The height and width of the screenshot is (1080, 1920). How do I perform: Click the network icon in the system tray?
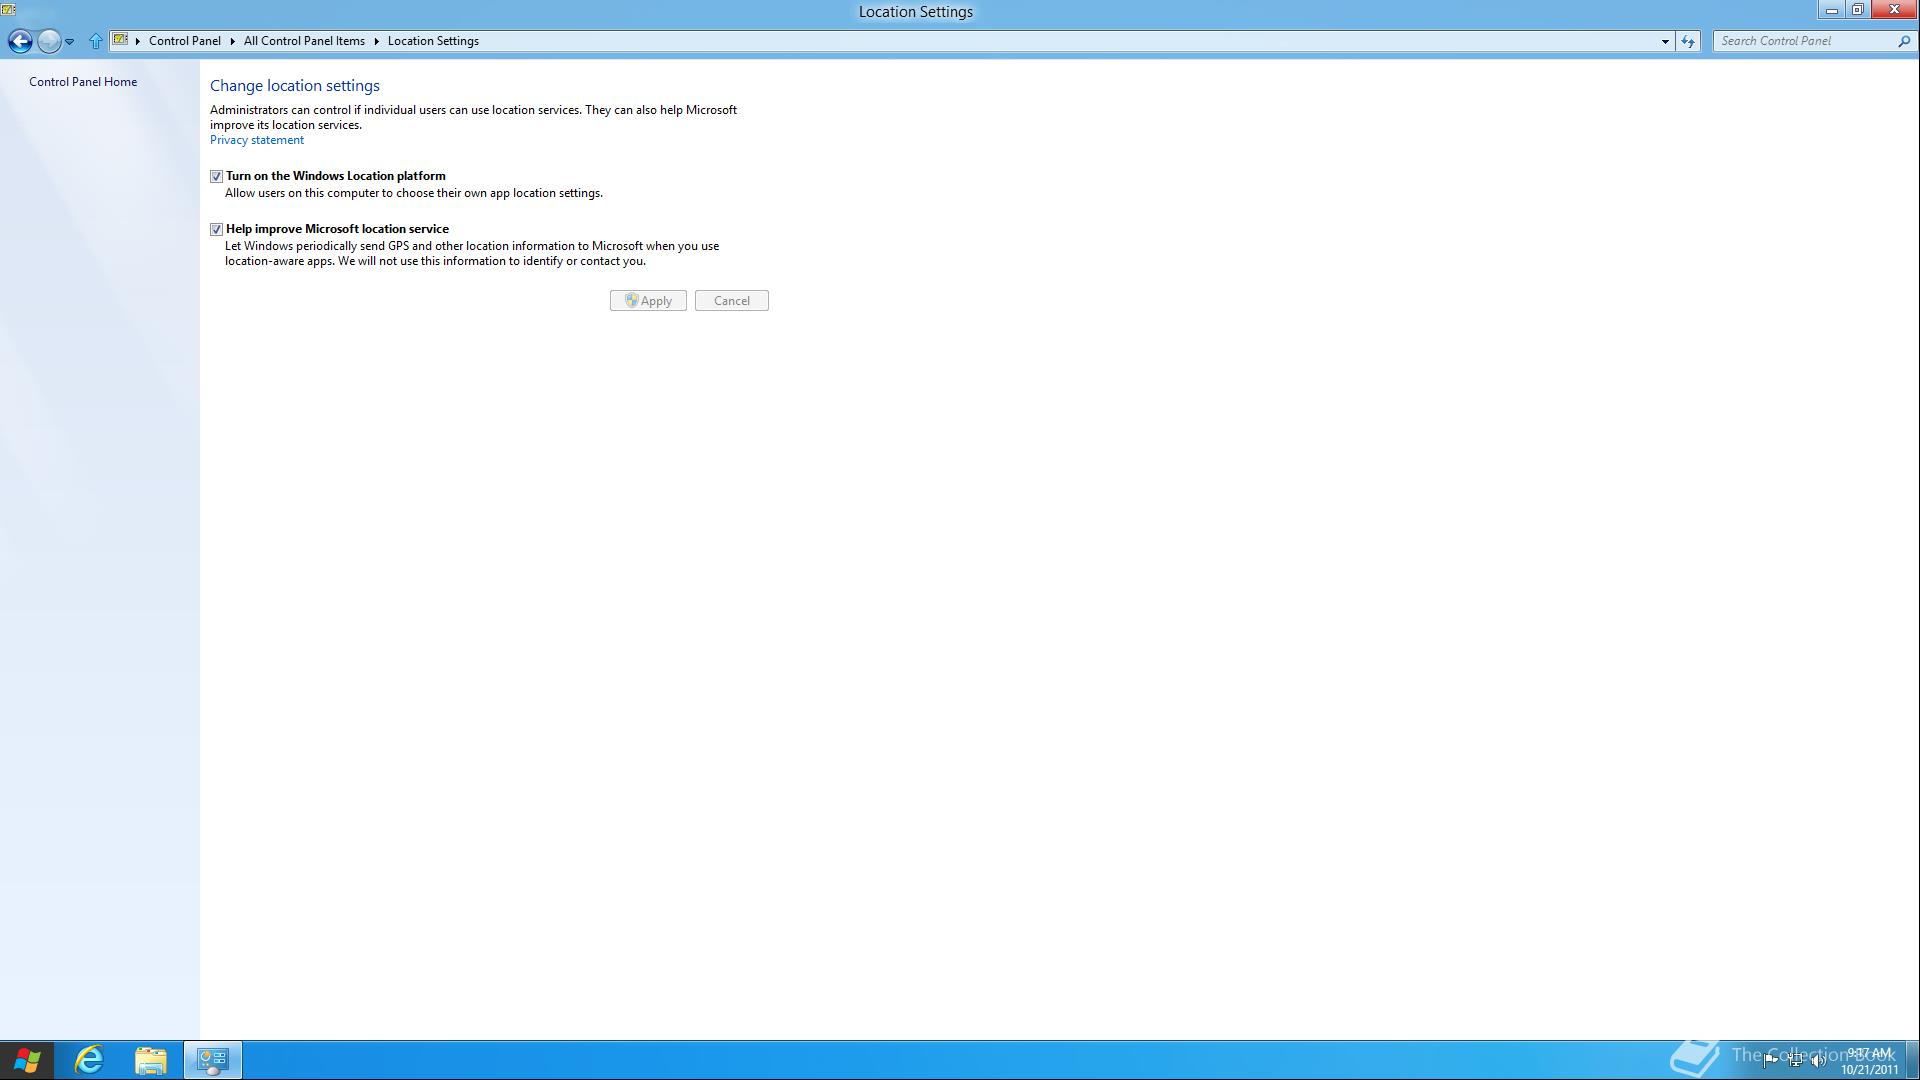1796,1060
